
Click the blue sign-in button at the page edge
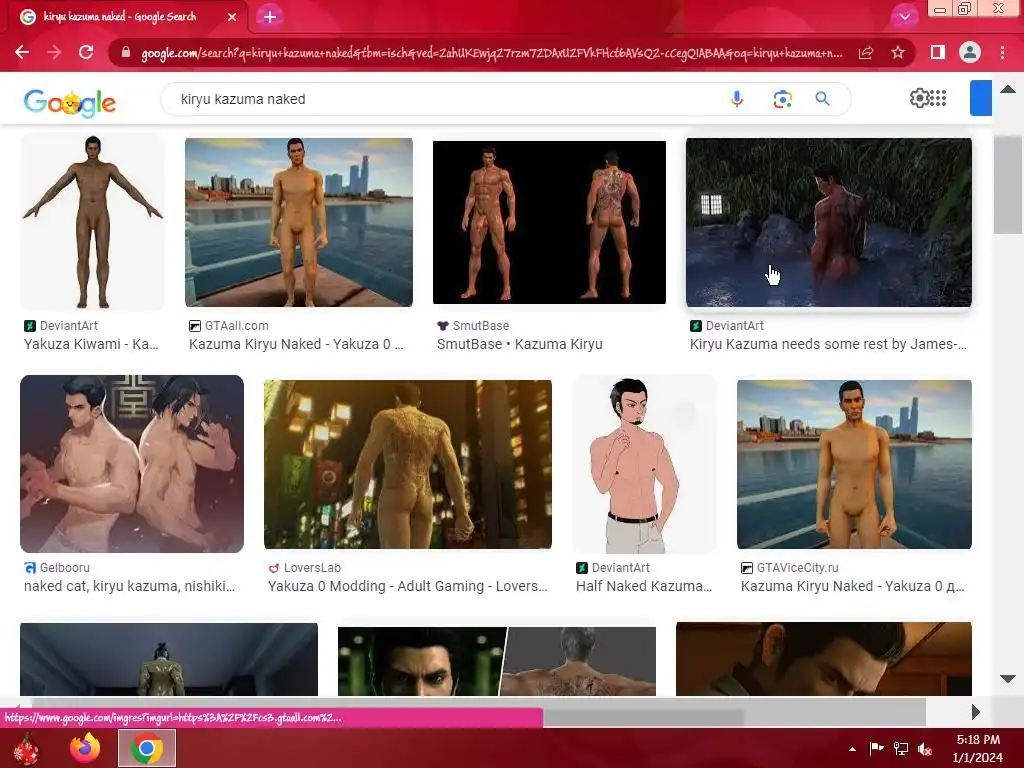coord(981,98)
